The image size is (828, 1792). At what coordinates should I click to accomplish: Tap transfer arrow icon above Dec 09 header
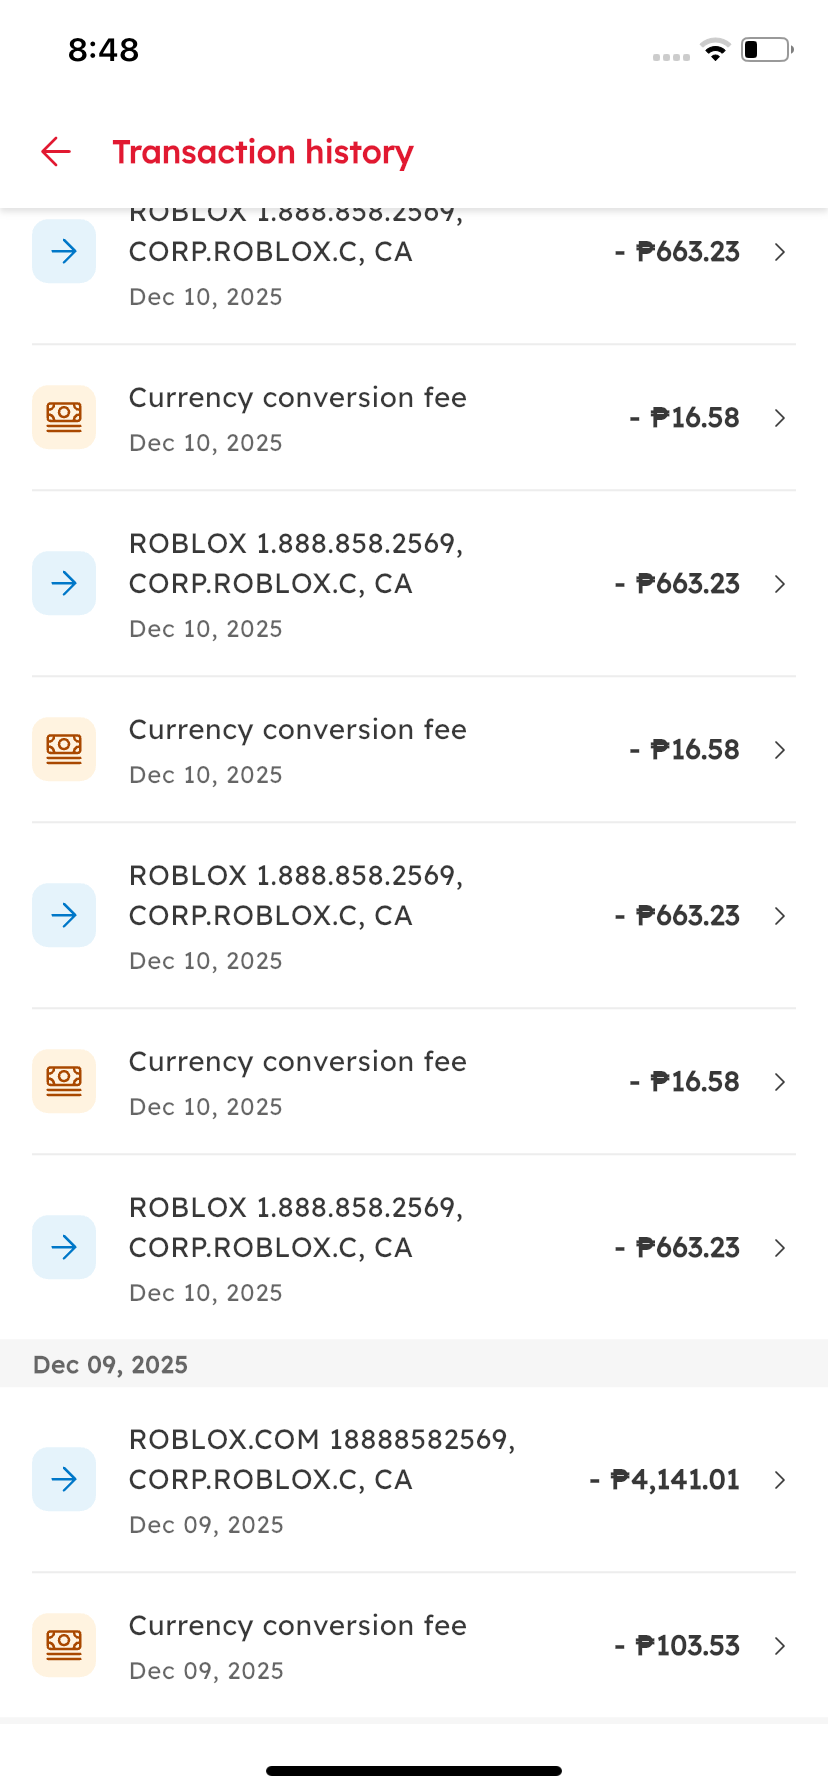(64, 1247)
